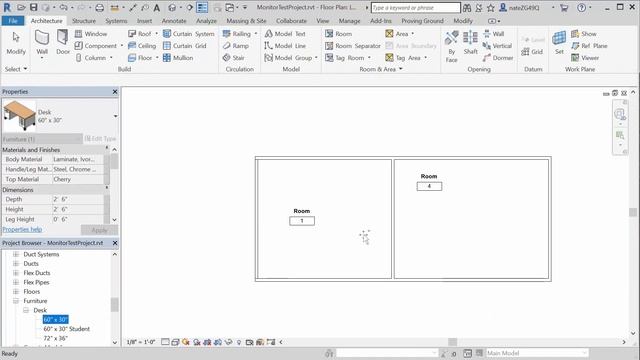Image resolution: width=640 pixels, height=360 pixels.
Task: Select the Tag Room tool
Action: (x=344, y=58)
